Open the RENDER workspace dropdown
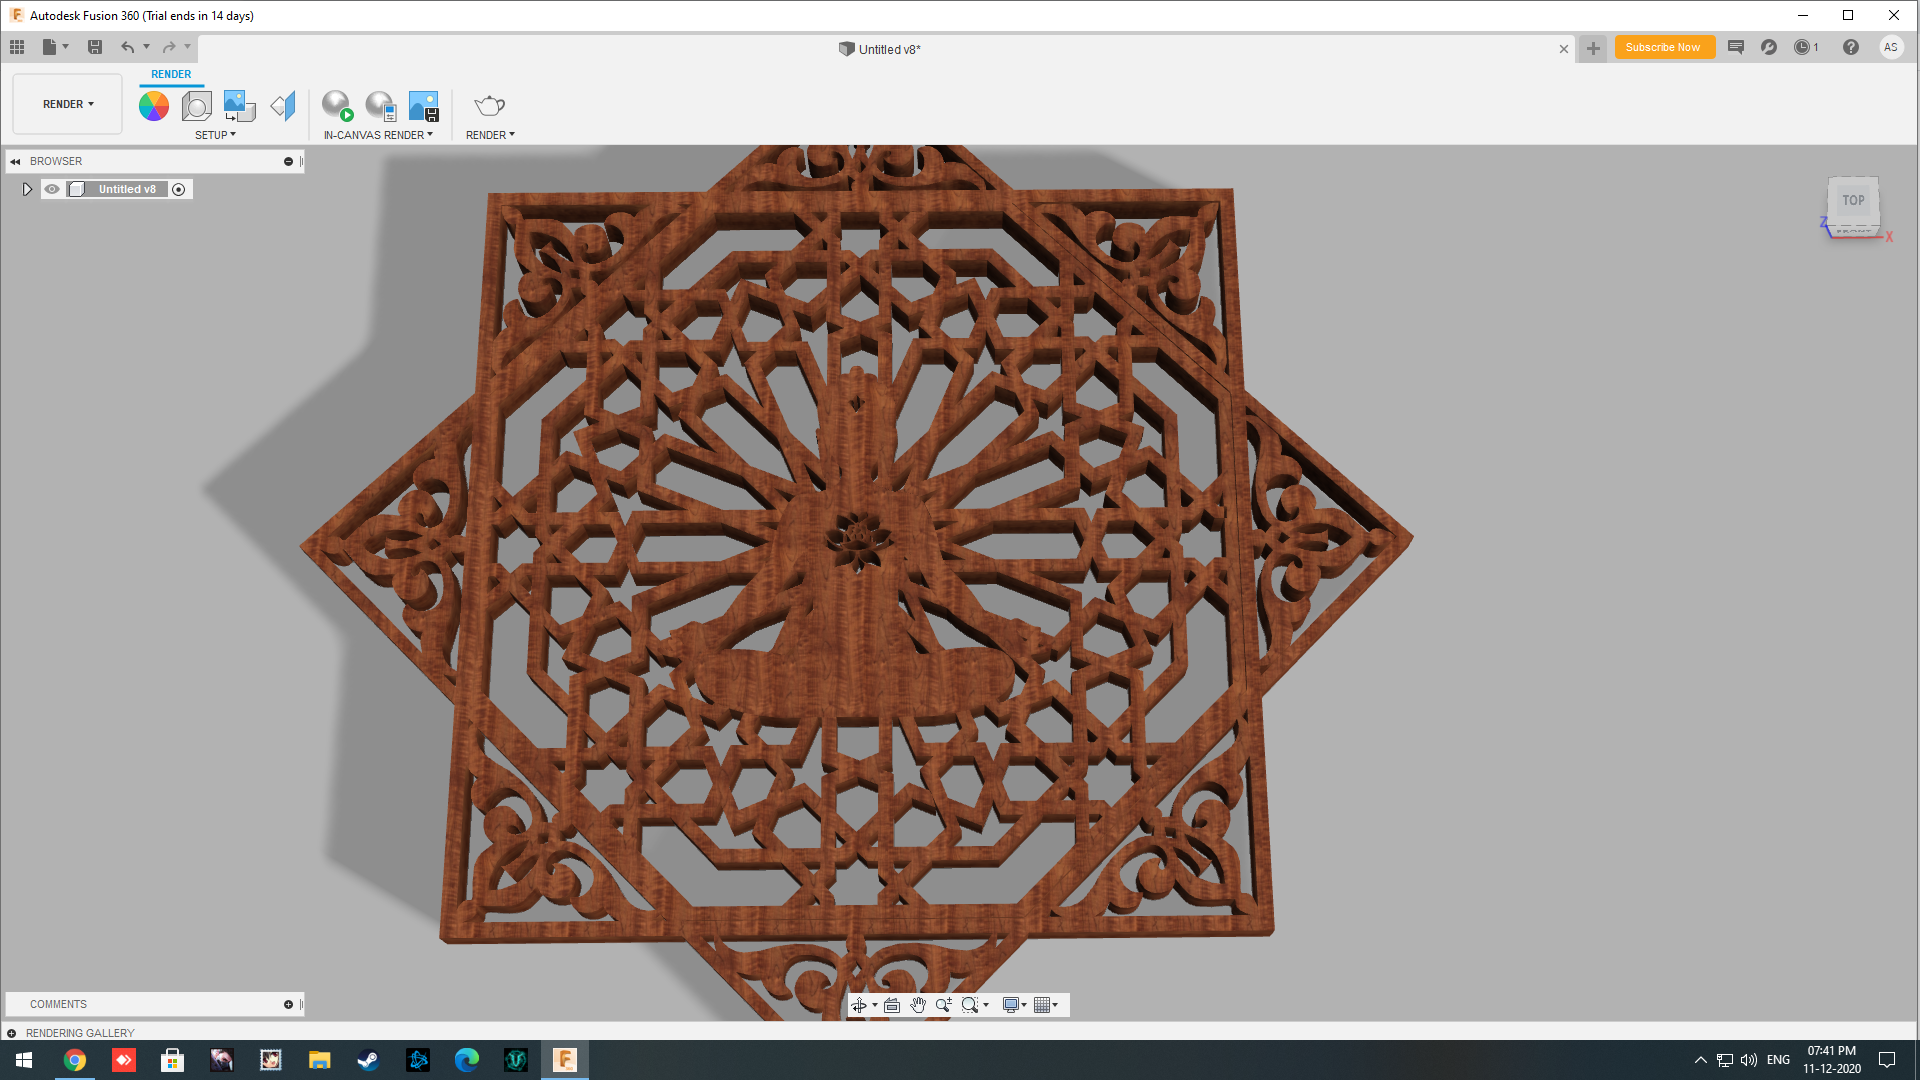The image size is (1920, 1080). (x=68, y=104)
